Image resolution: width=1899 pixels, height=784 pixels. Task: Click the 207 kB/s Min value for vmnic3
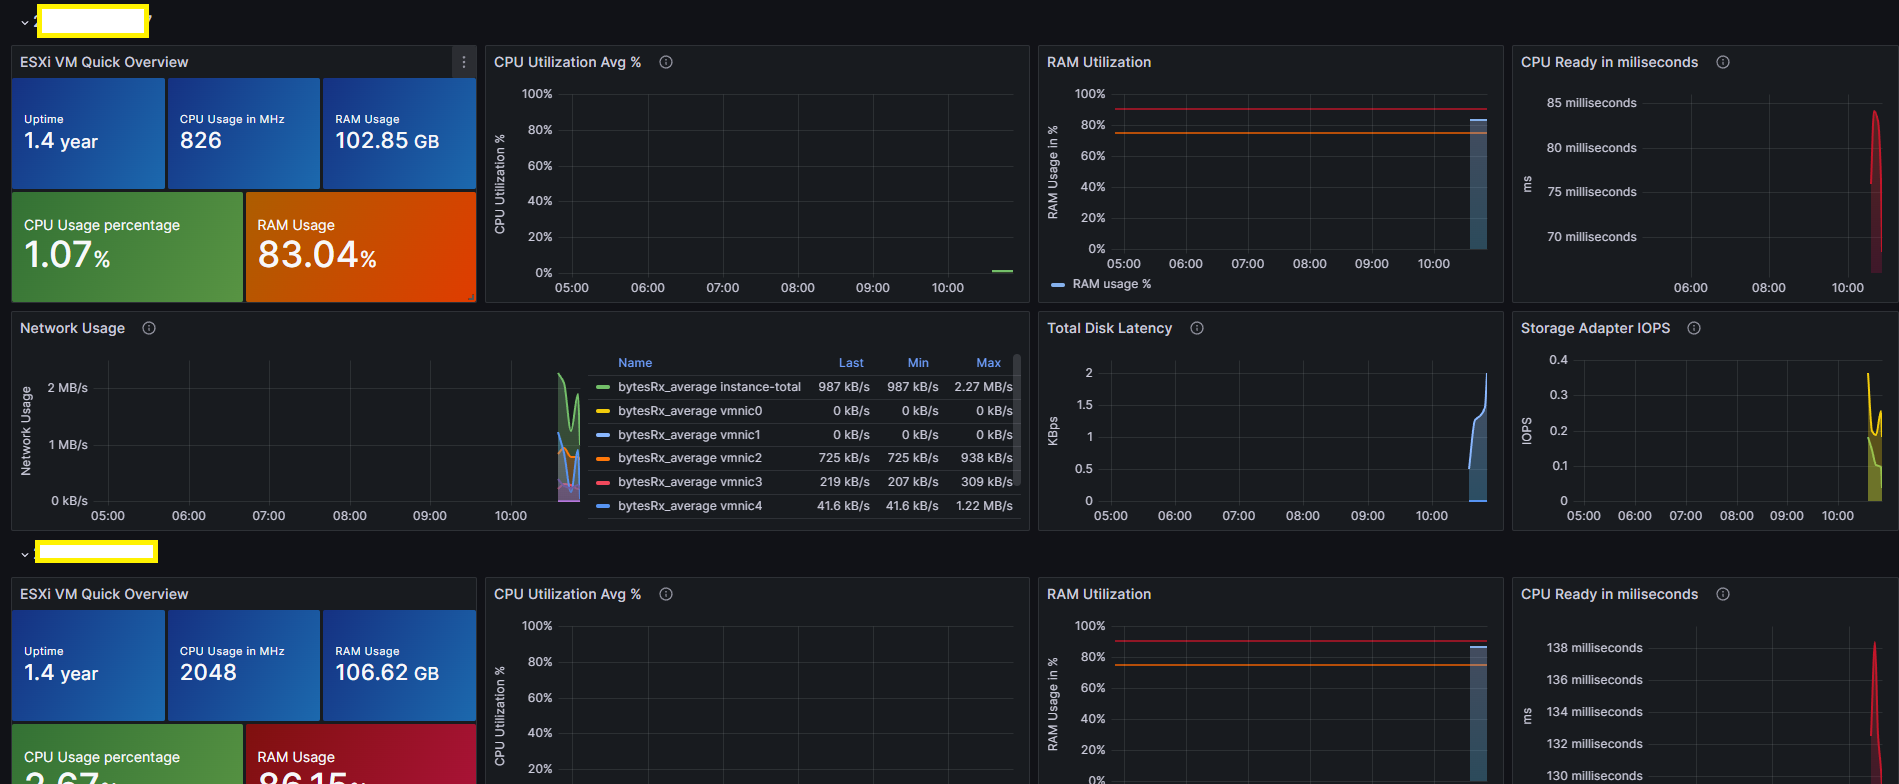tap(912, 482)
